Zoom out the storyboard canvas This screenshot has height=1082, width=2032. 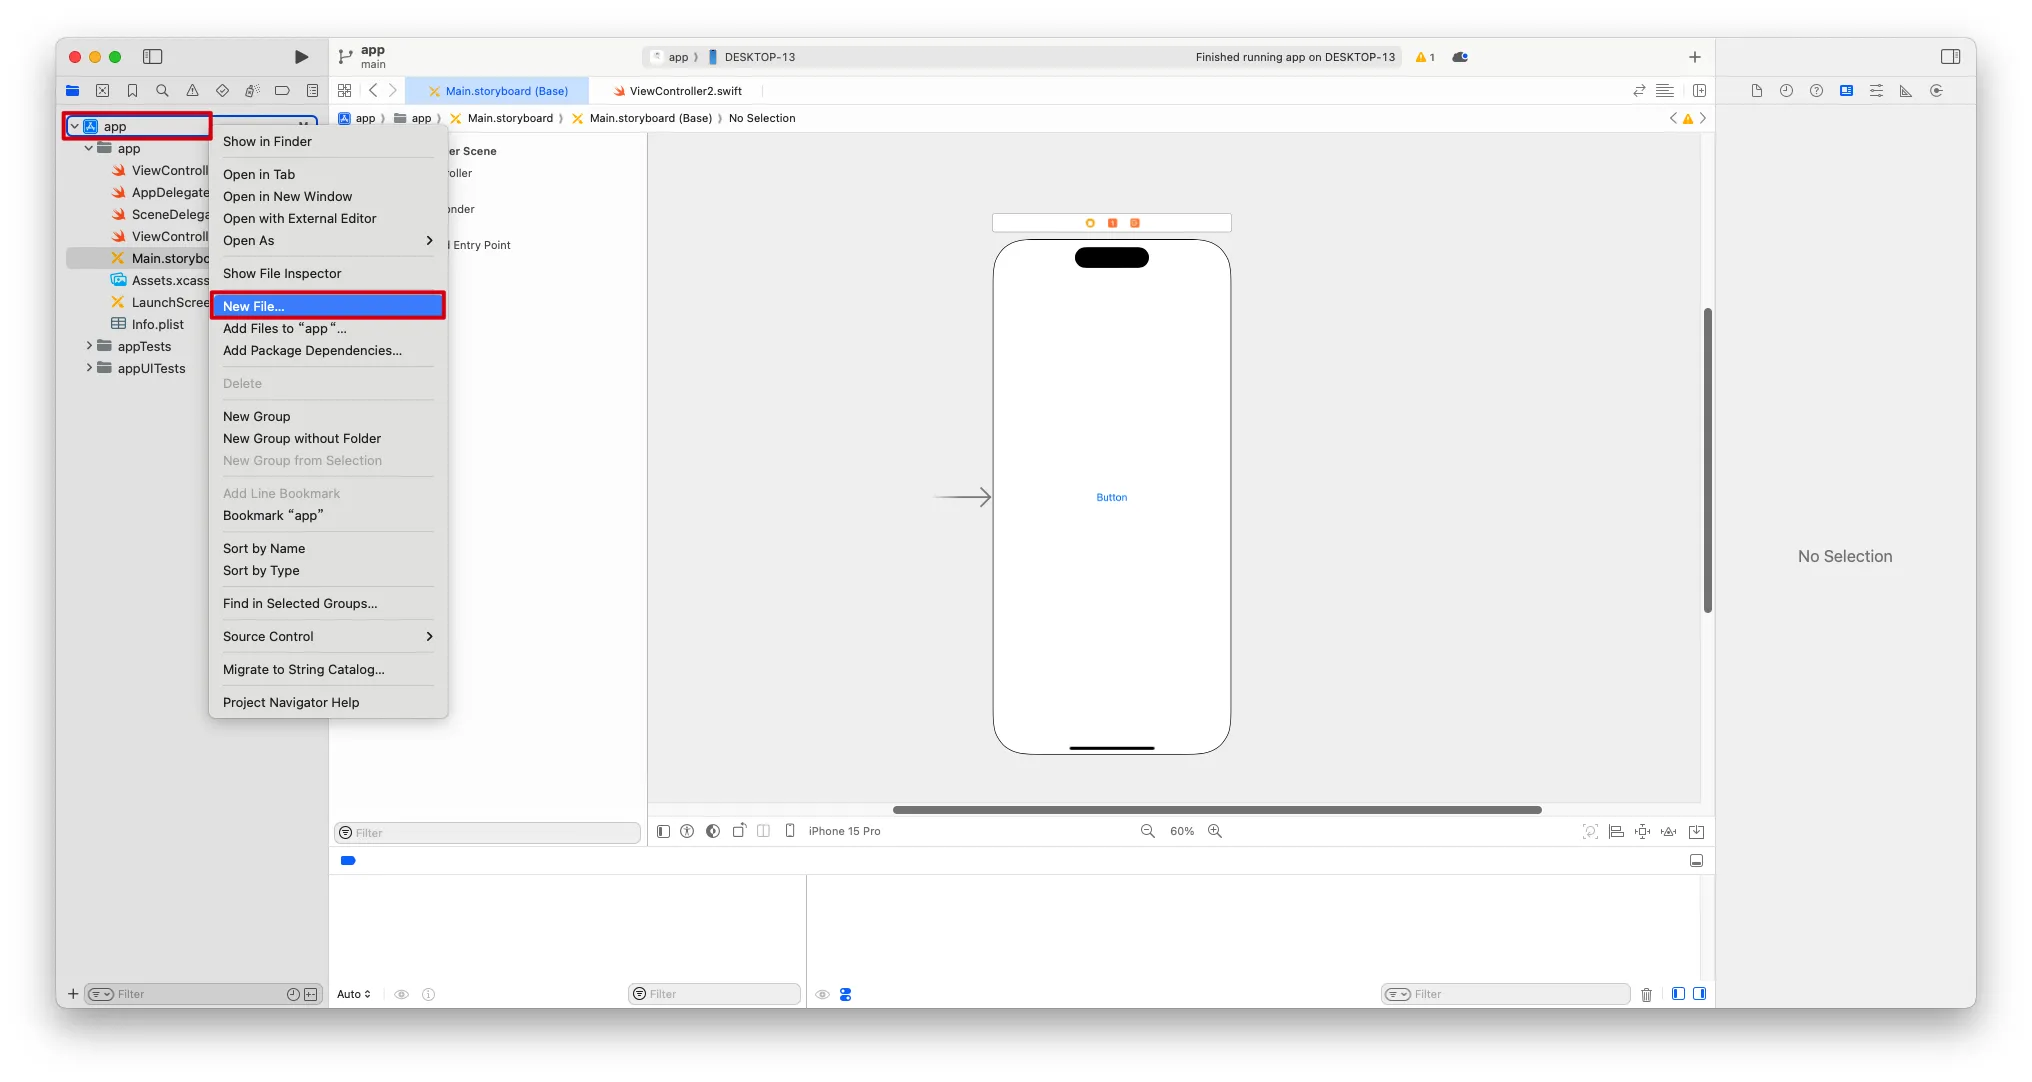coord(1147,831)
